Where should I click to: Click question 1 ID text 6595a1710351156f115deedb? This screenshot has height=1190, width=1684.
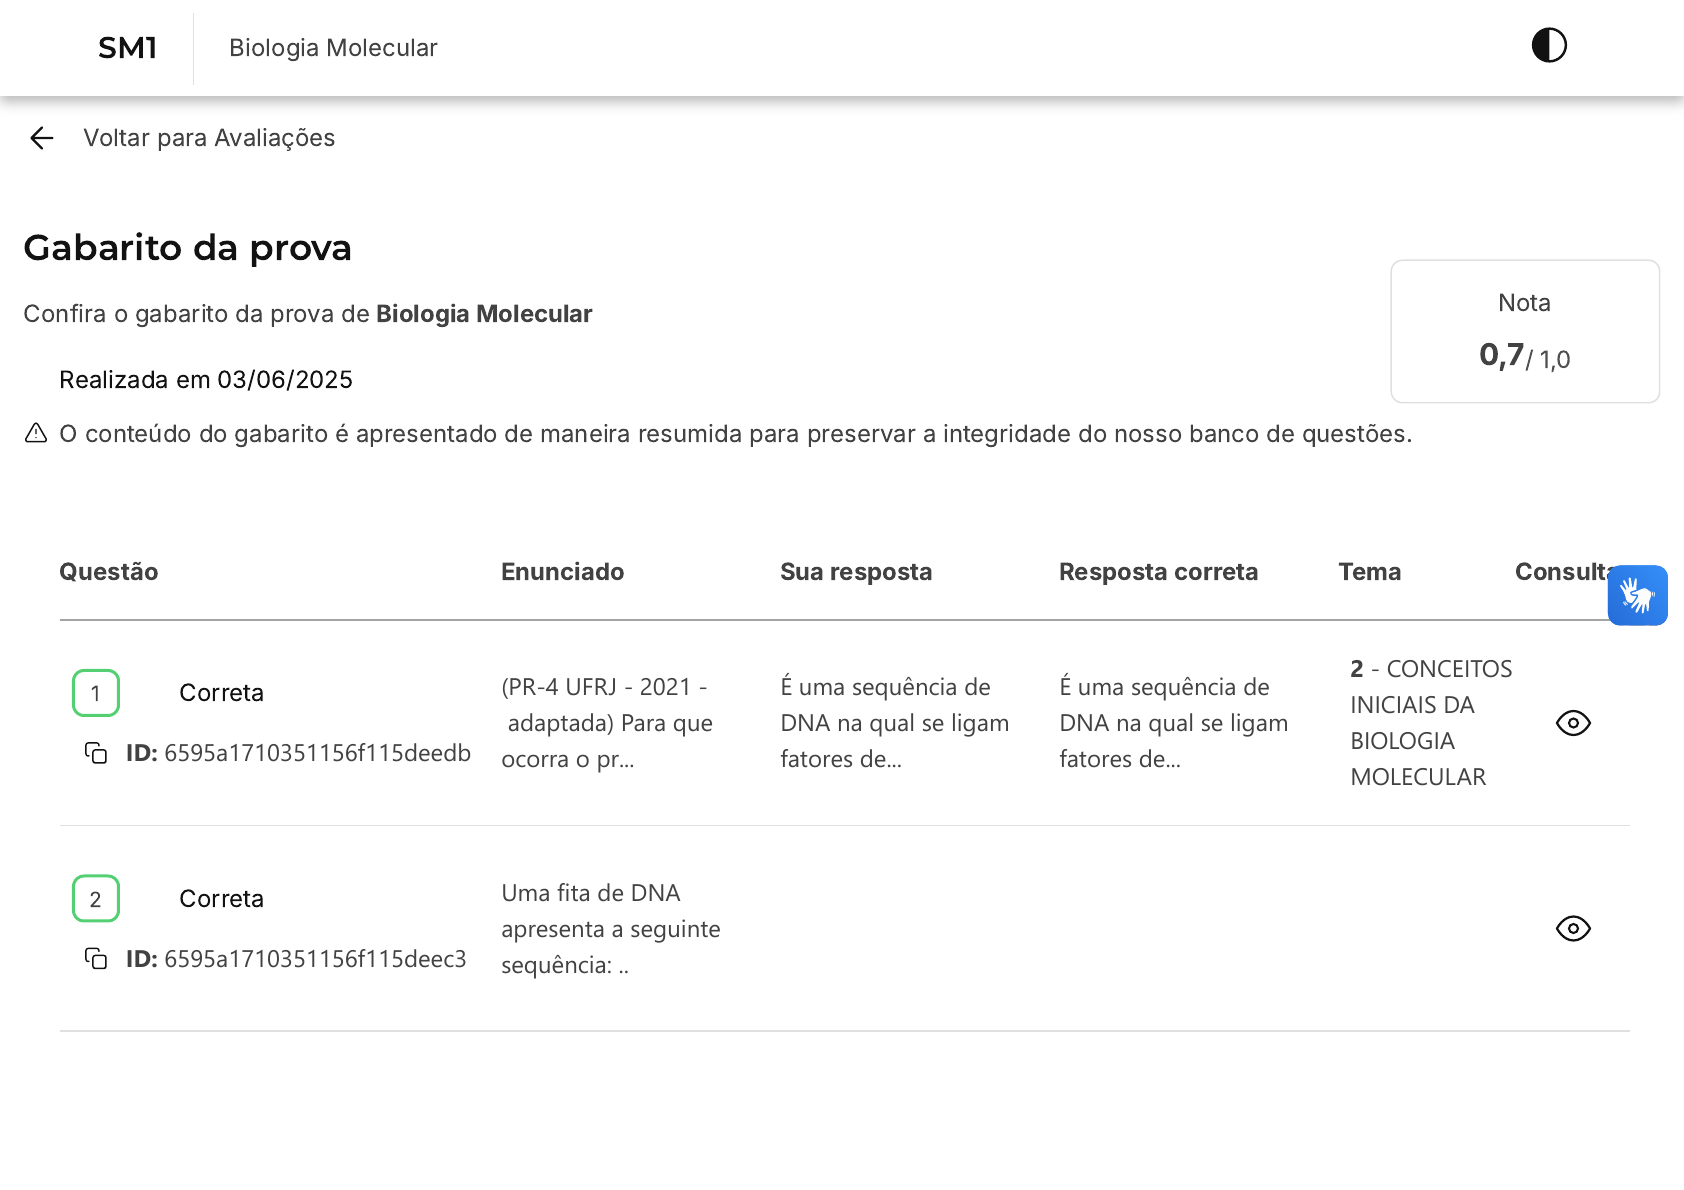(x=316, y=753)
